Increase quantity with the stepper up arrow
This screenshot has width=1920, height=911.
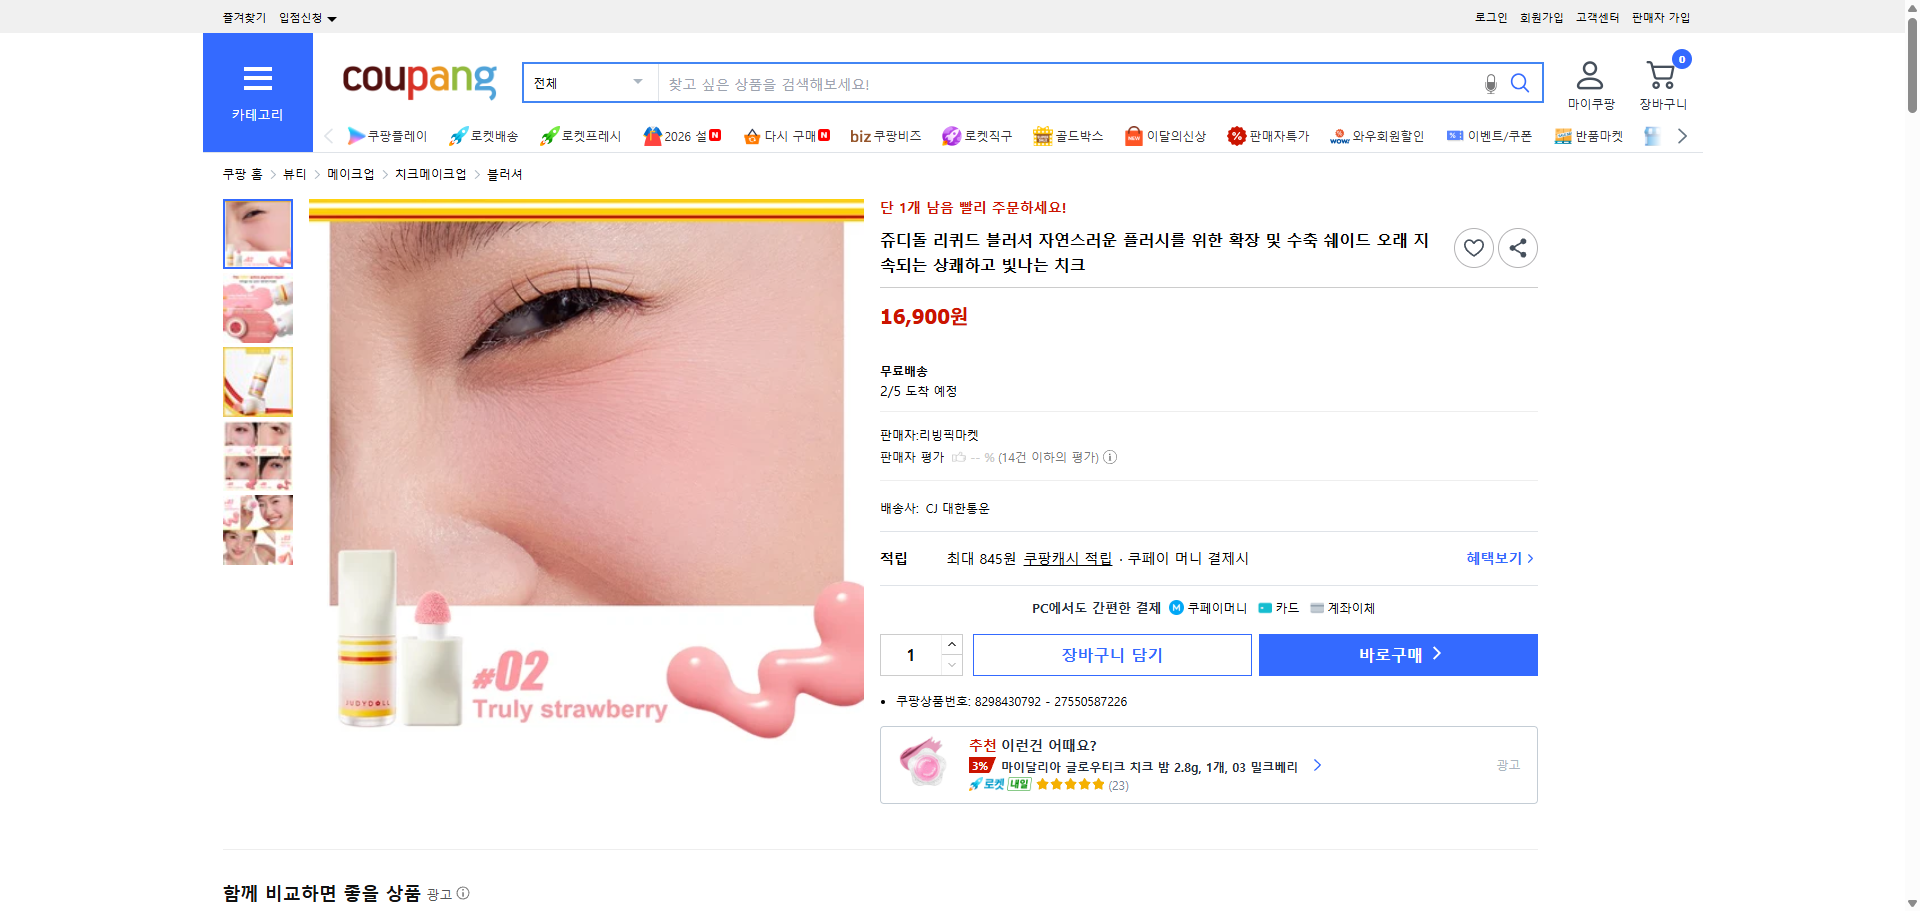click(951, 644)
